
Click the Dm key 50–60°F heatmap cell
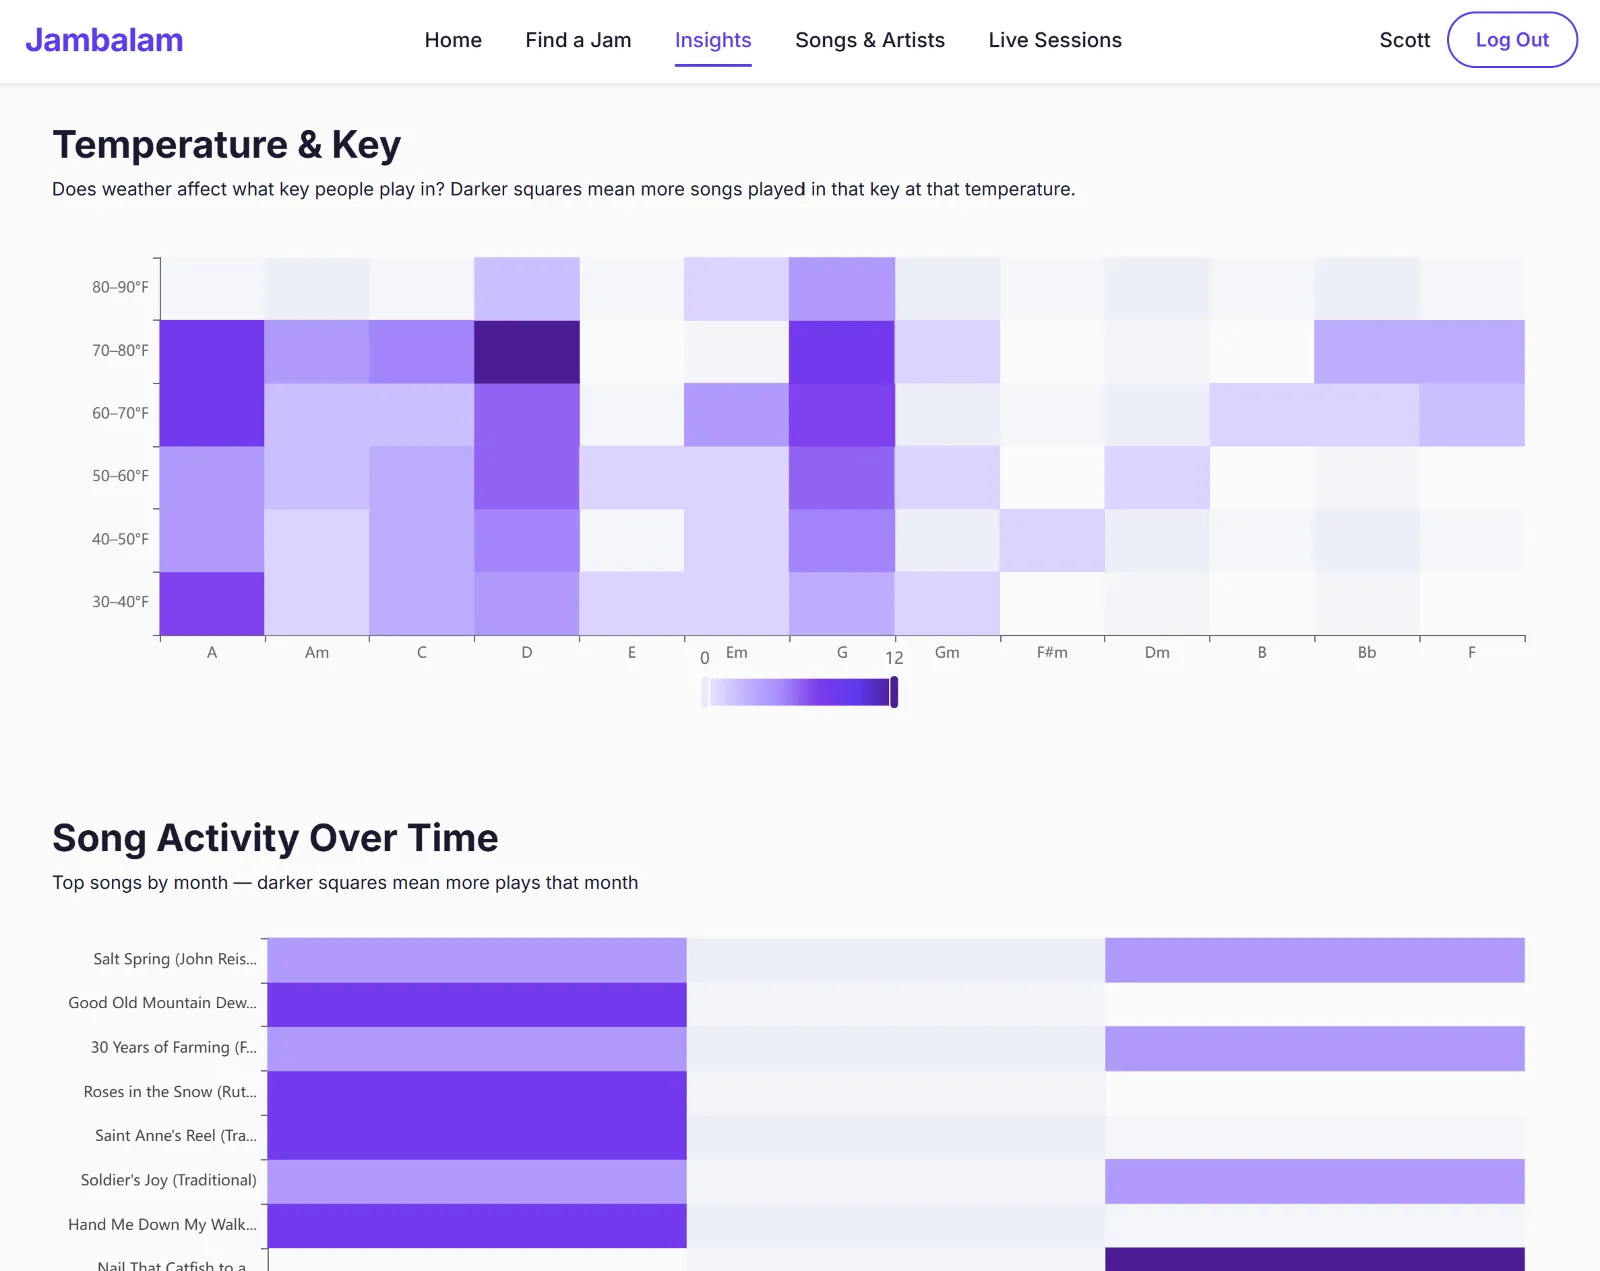point(1157,478)
